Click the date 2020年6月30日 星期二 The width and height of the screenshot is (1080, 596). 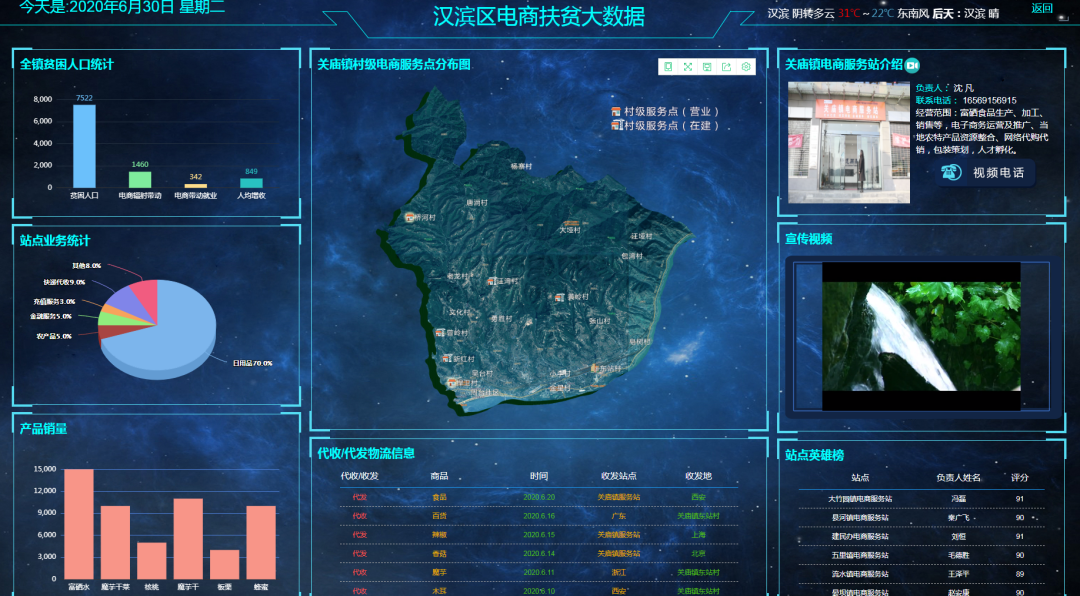pos(147,8)
